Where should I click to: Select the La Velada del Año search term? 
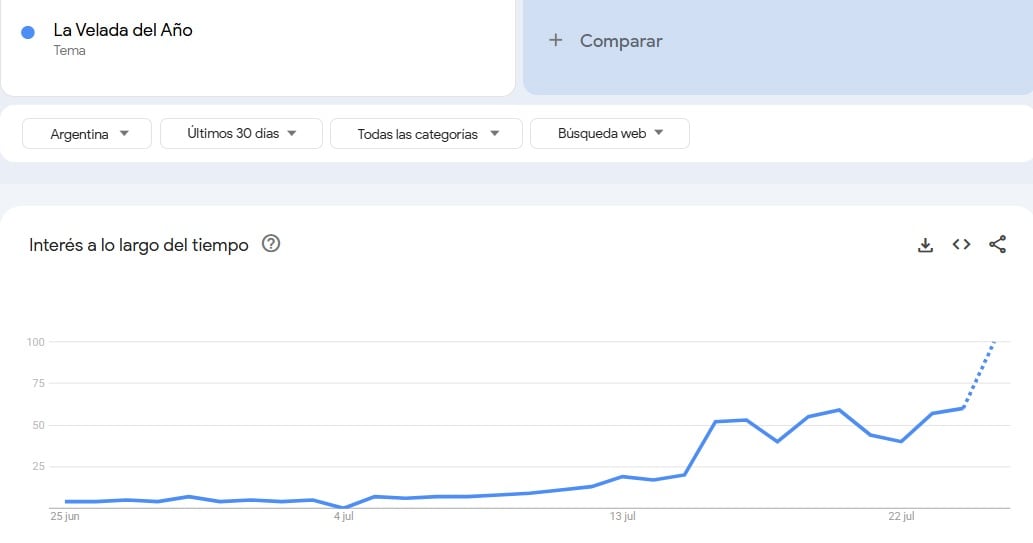pos(123,30)
